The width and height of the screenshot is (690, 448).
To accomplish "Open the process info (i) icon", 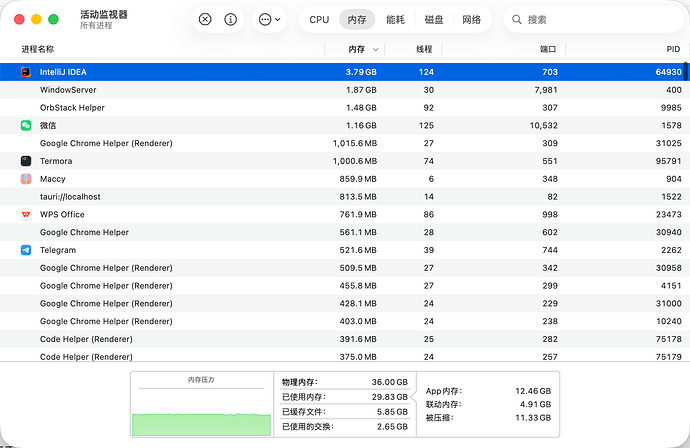I will (x=231, y=19).
